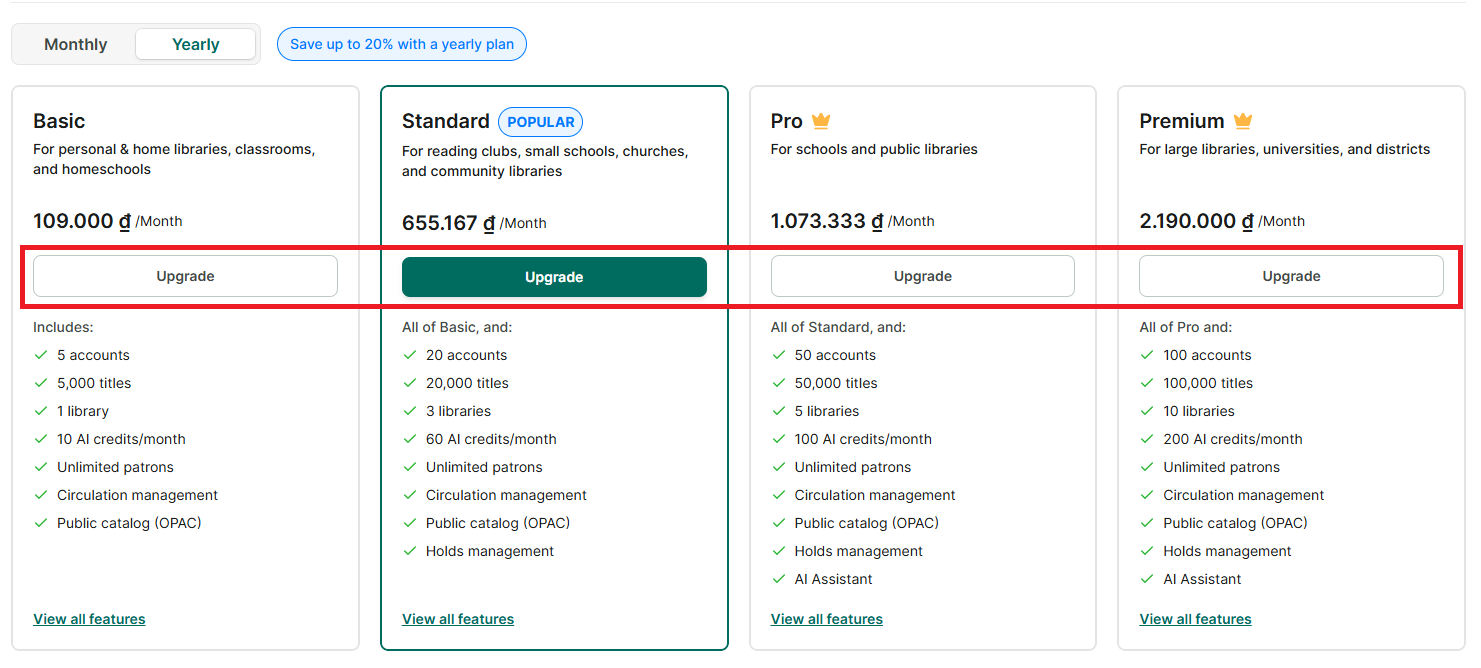1481x668 pixels.
Task: Click the '5,000 titles' feature line
Action: click(94, 383)
